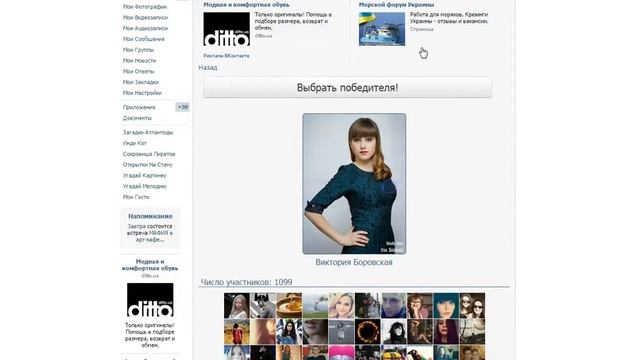Click the ditto logo in the sidebar ad
This screenshot has height=360, width=640.
[x=150, y=300]
